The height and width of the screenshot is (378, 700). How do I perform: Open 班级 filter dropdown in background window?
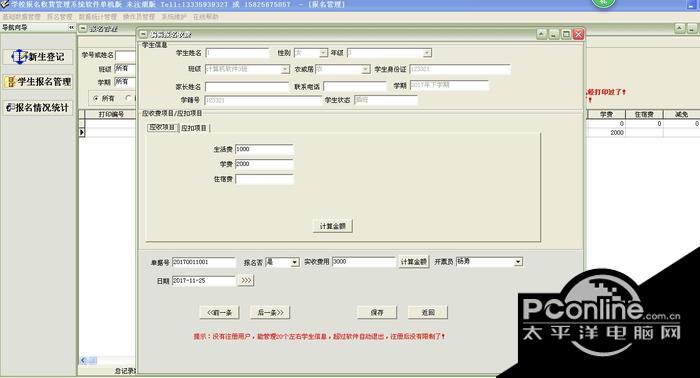(125, 69)
